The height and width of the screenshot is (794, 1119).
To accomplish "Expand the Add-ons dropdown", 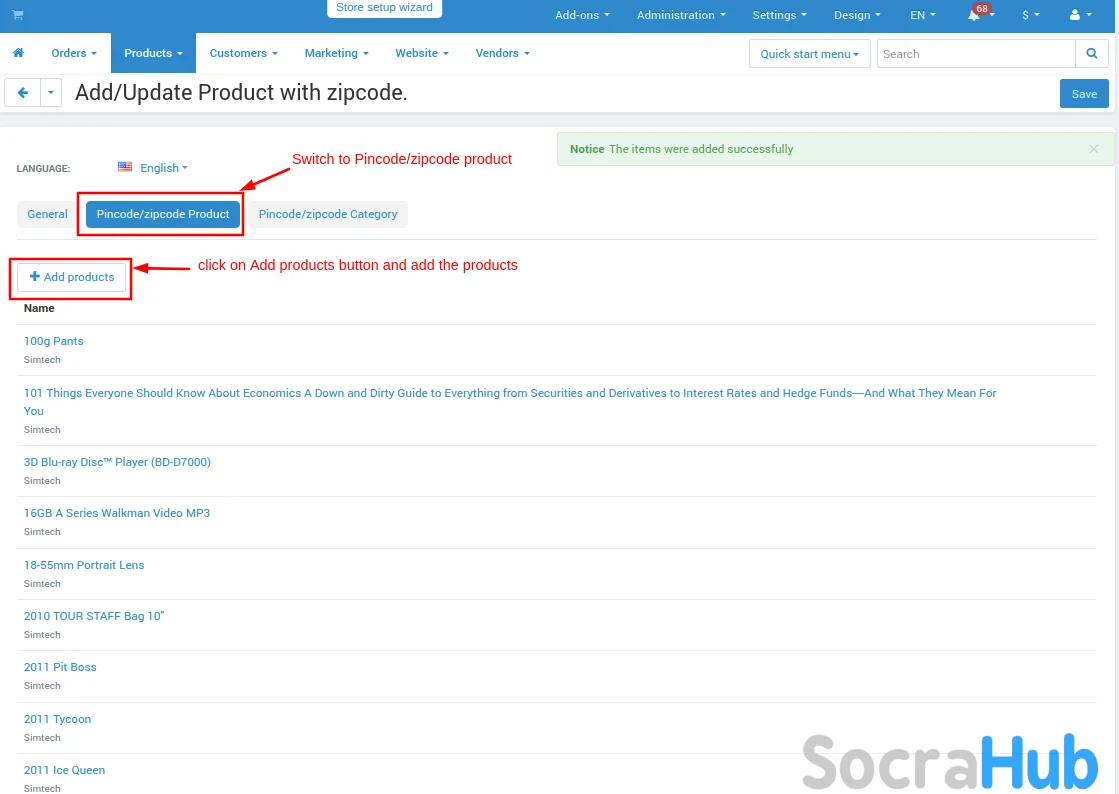I will [x=582, y=15].
